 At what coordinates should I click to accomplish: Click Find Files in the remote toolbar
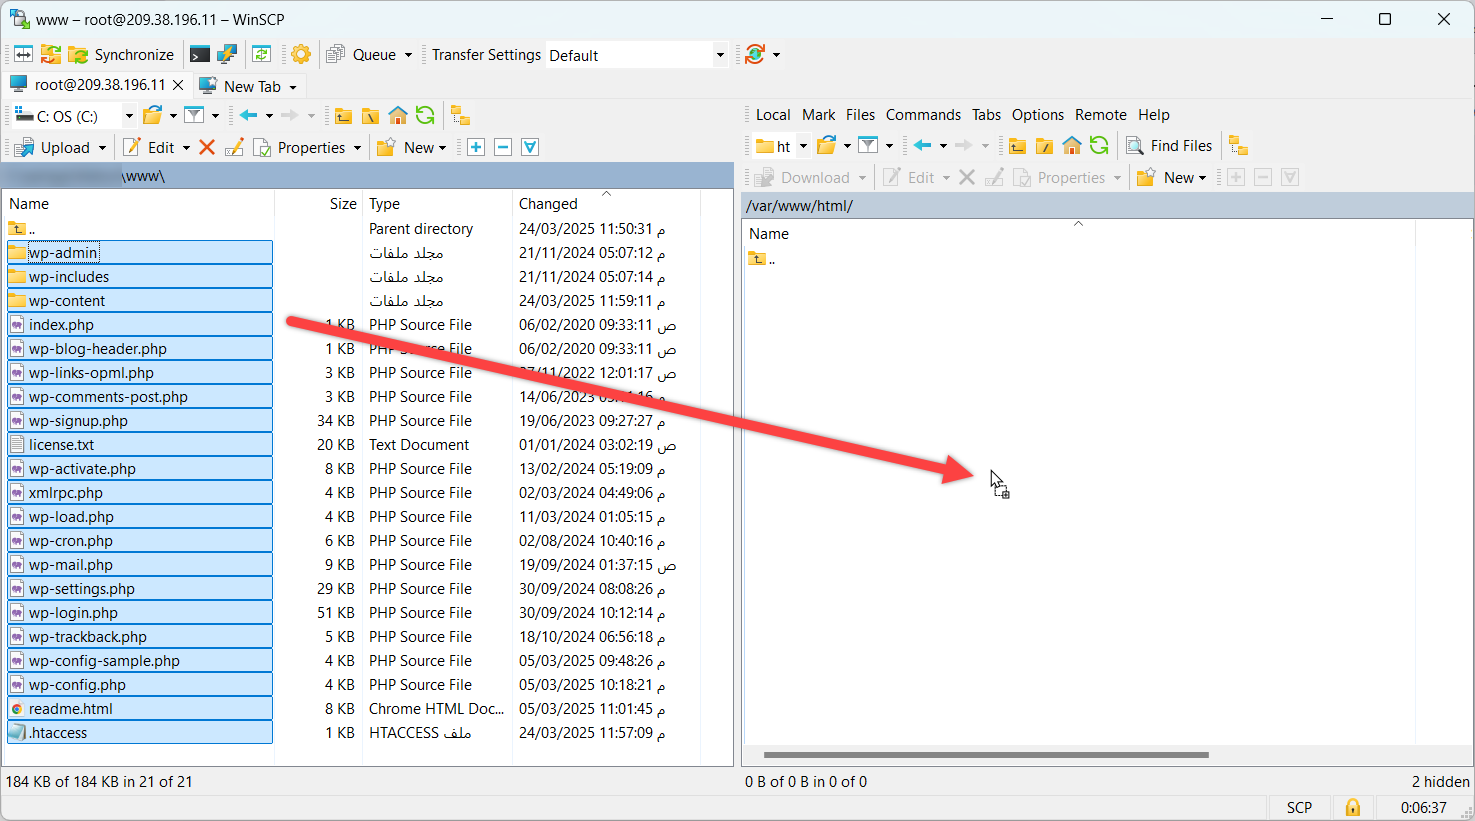(1169, 145)
